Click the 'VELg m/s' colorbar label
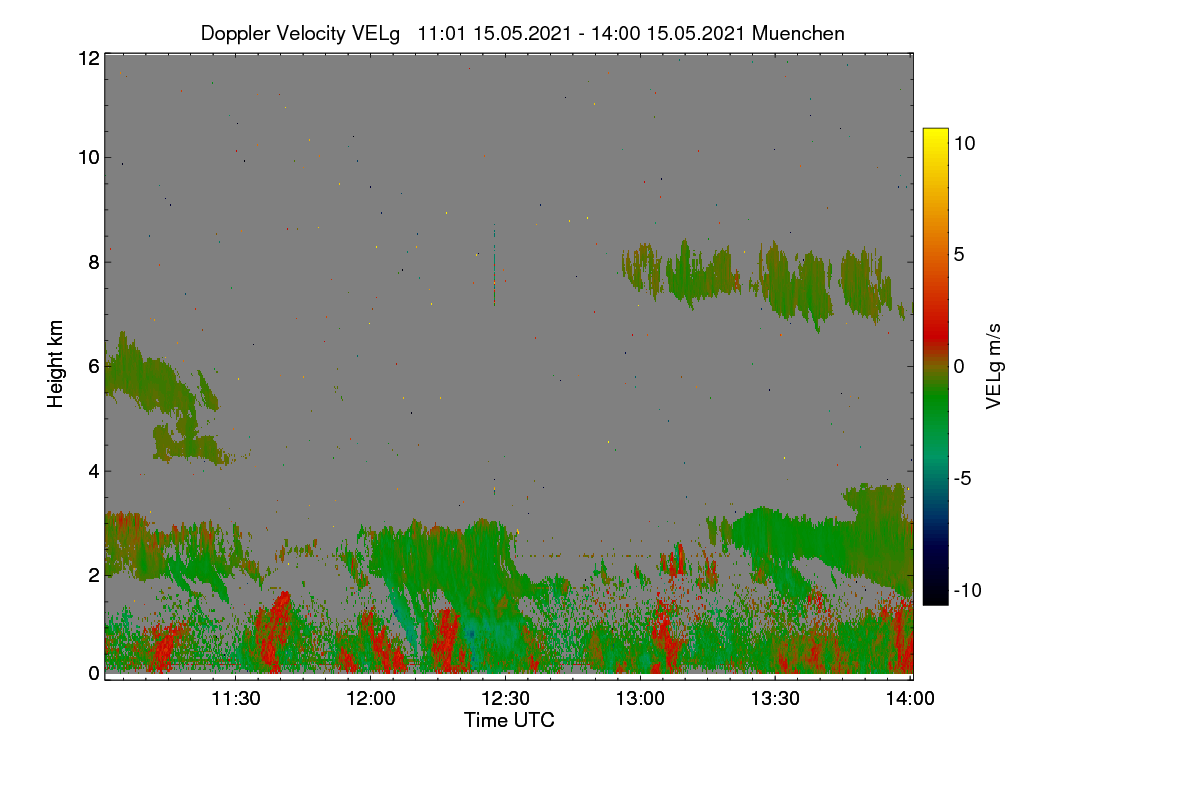This screenshot has height=800, width=1200. click(994, 366)
